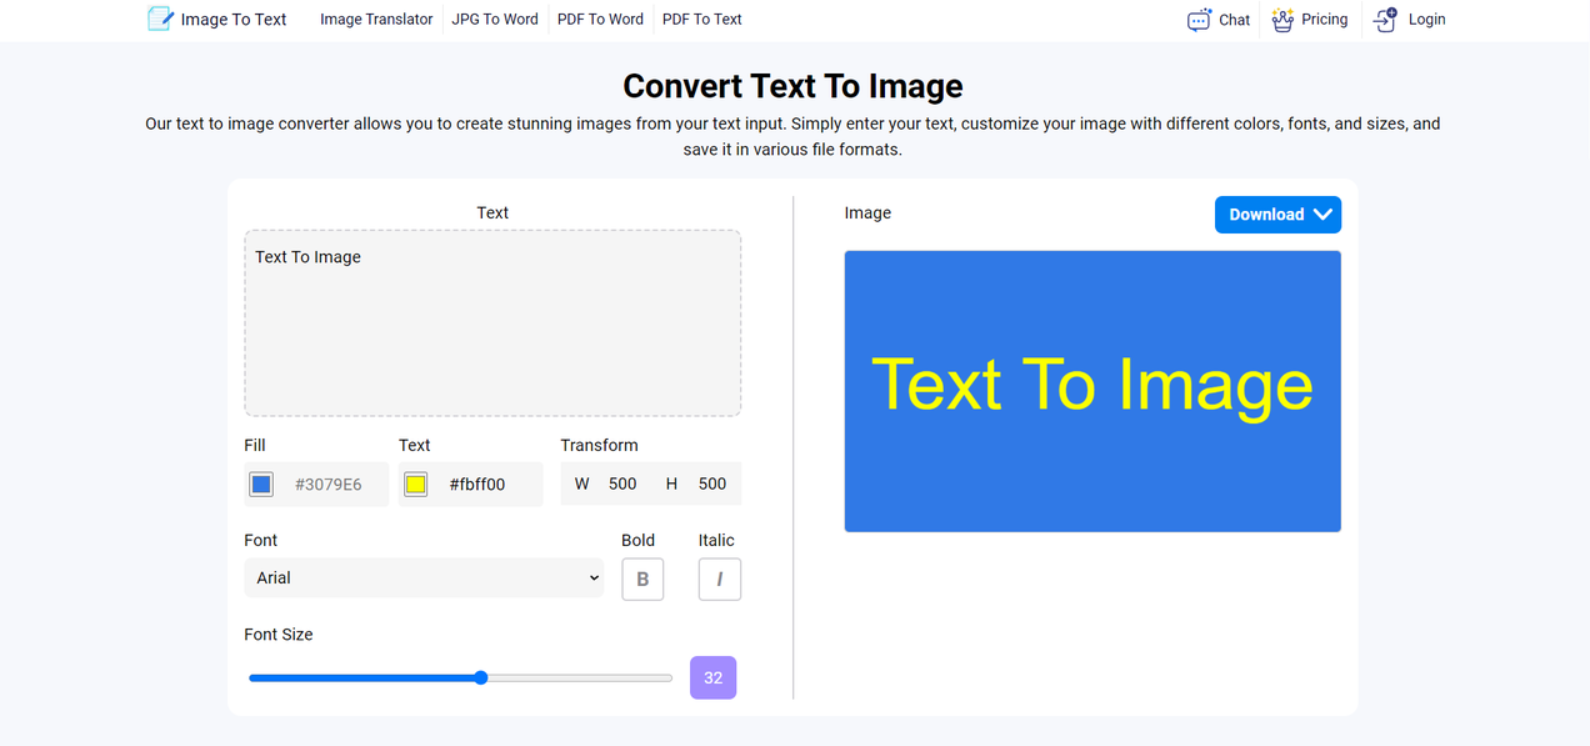The image size is (1590, 746).
Task: Open the Arial font dropdown
Action: click(x=424, y=578)
